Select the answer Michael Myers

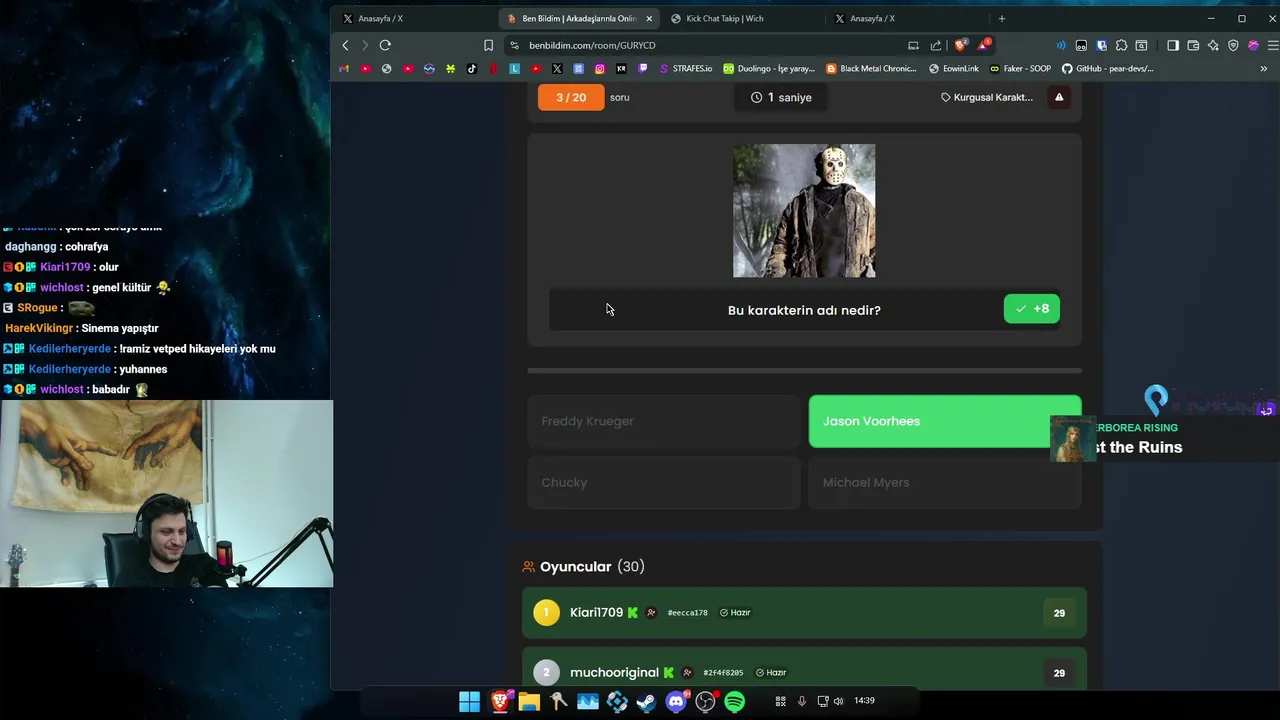point(945,482)
